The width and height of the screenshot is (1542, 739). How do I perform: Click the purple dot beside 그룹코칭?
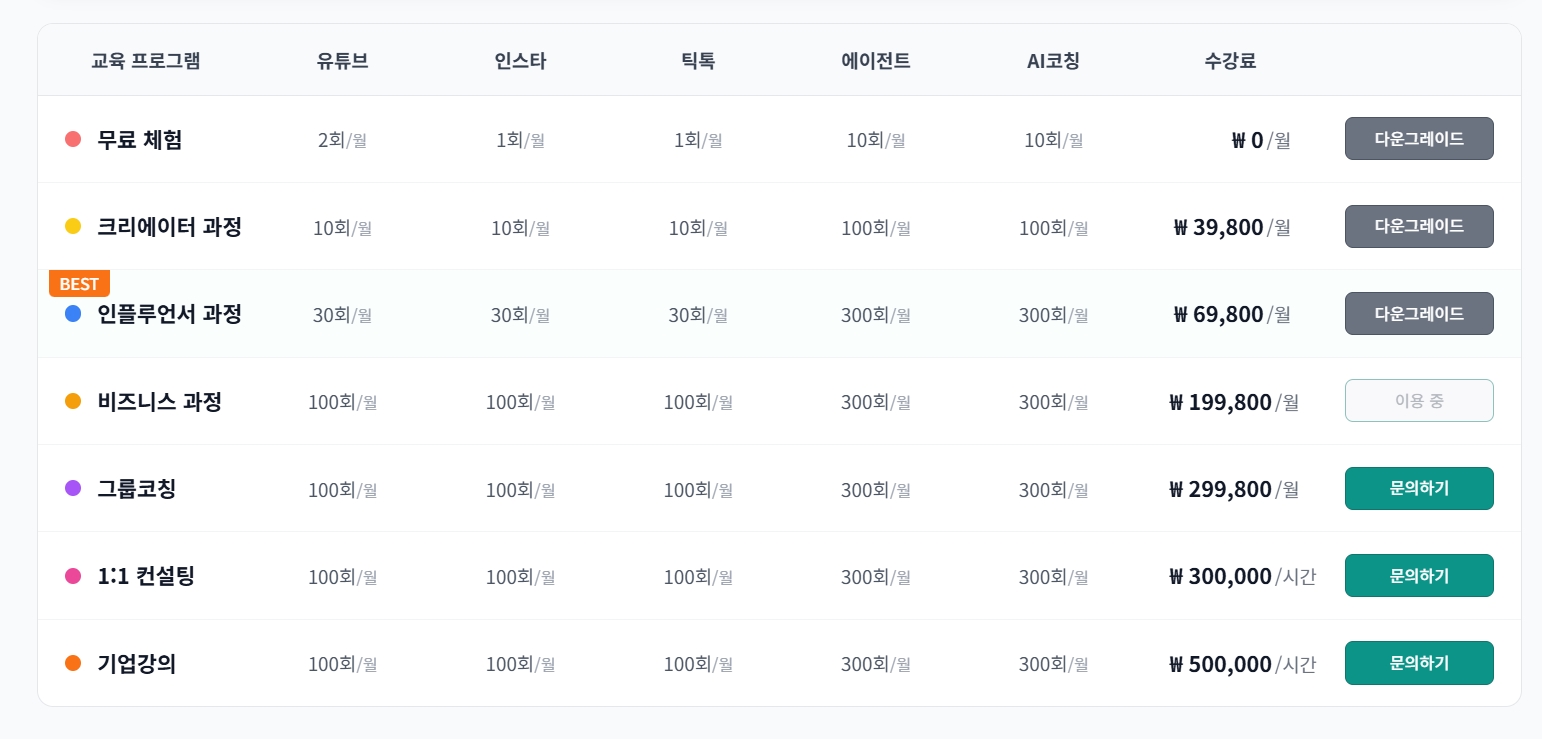pos(73,489)
